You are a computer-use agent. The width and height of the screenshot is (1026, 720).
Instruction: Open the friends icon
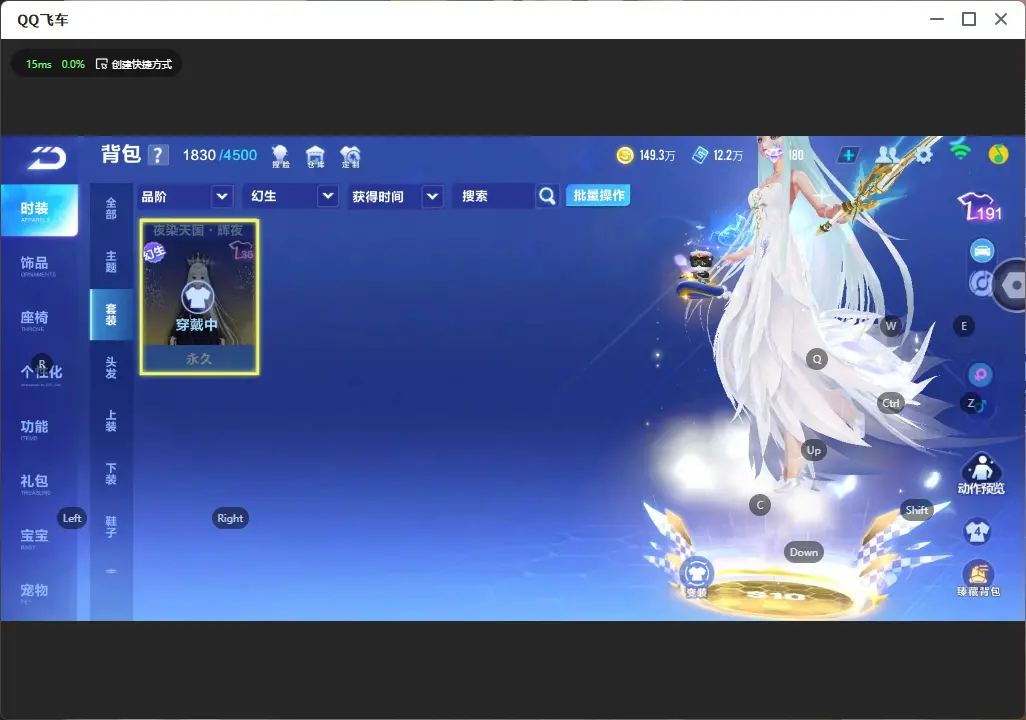887,154
